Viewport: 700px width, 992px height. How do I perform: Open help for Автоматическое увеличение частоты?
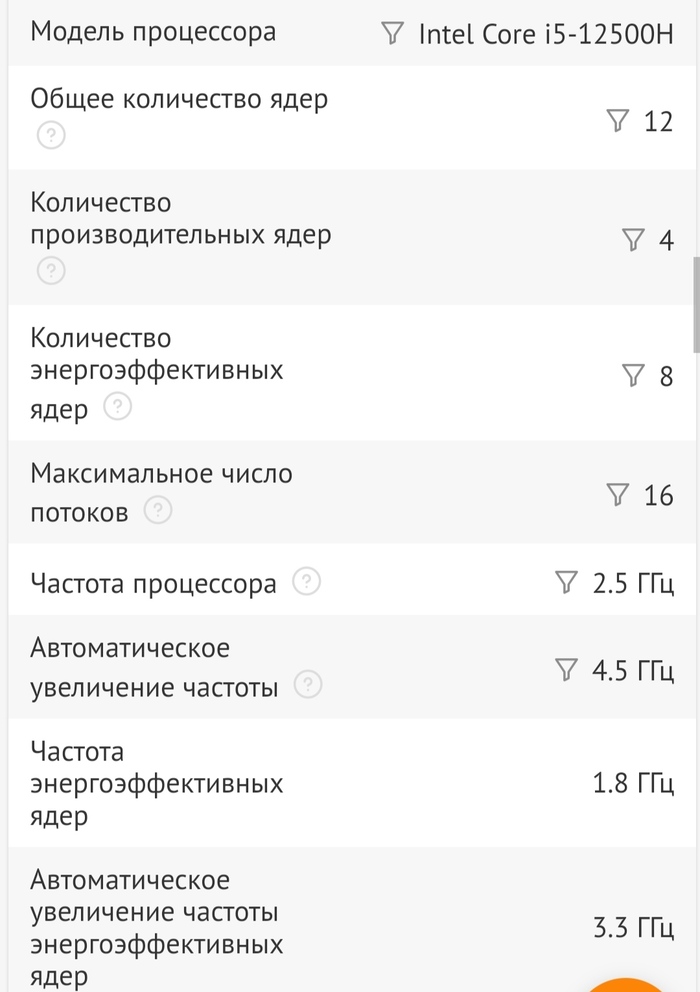[308, 686]
